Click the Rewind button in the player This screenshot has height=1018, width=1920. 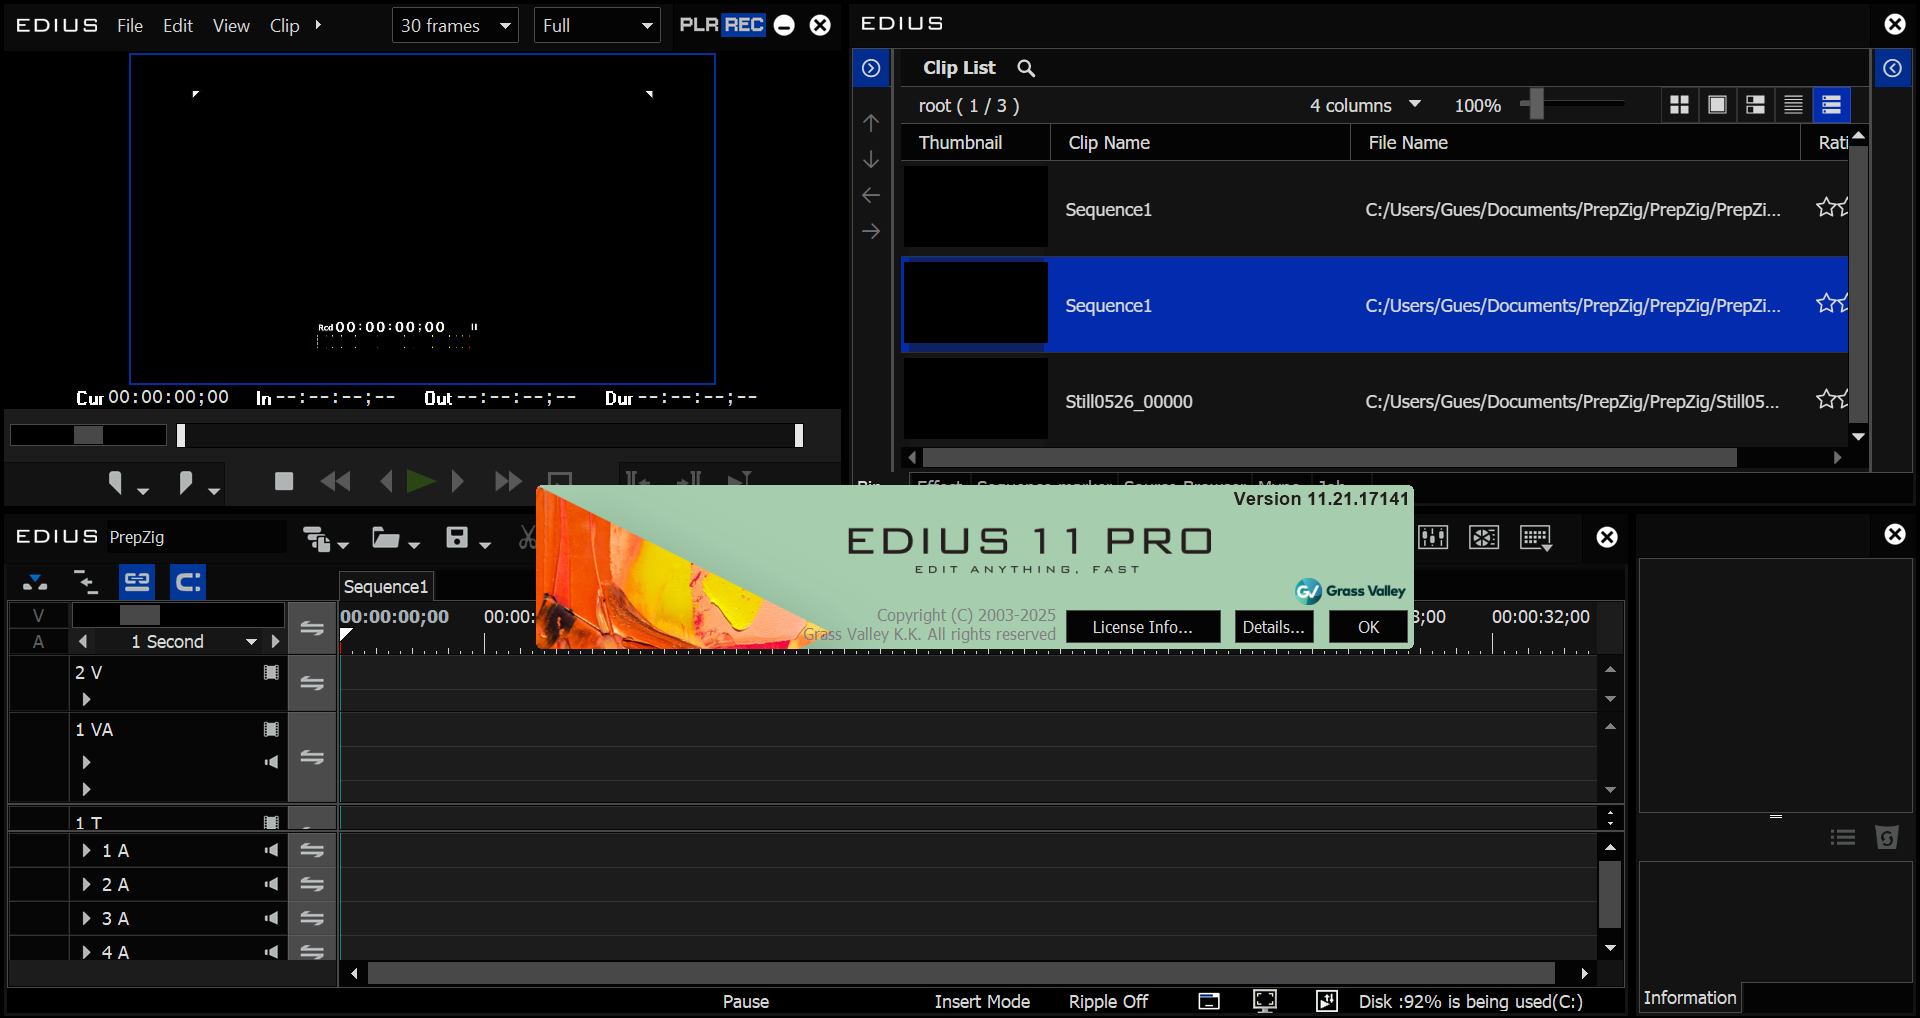click(x=335, y=481)
